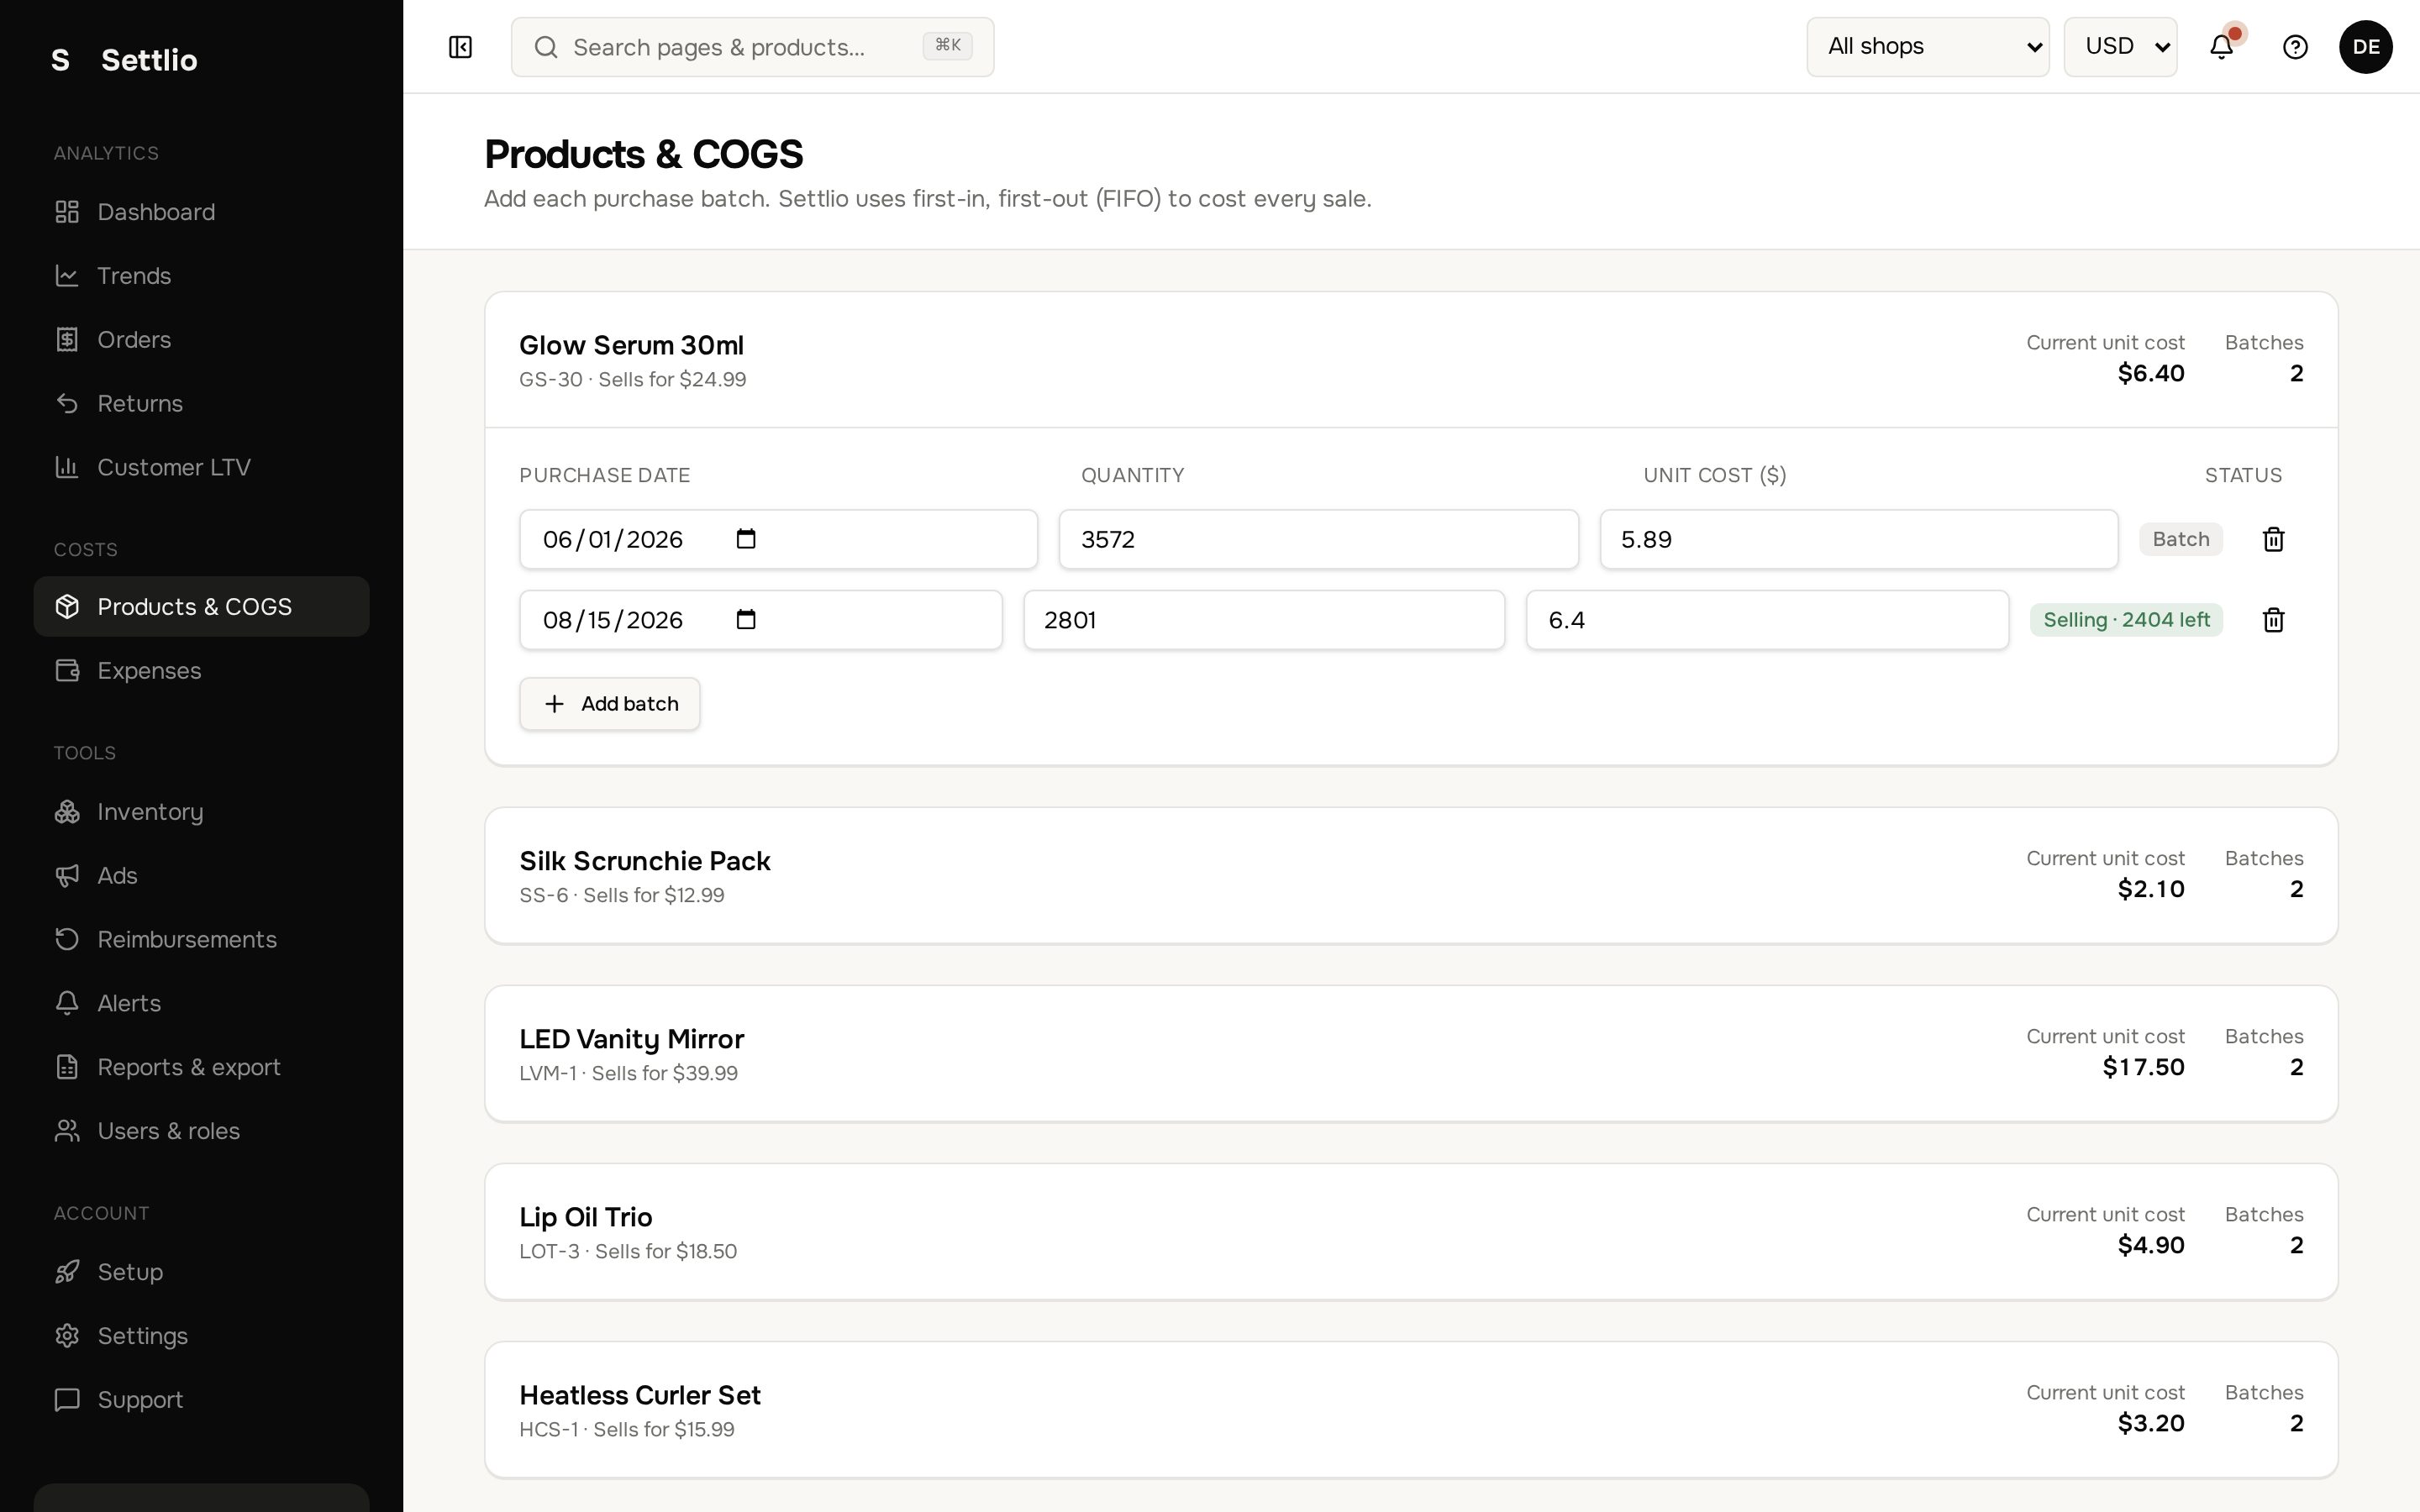Open Customer LTV page
Screen dimensions: 2420x1512
201,467
